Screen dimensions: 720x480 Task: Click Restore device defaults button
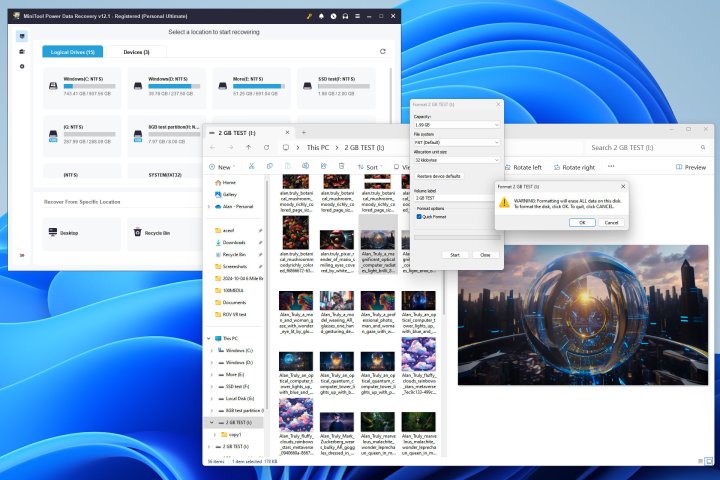[439, 176]
